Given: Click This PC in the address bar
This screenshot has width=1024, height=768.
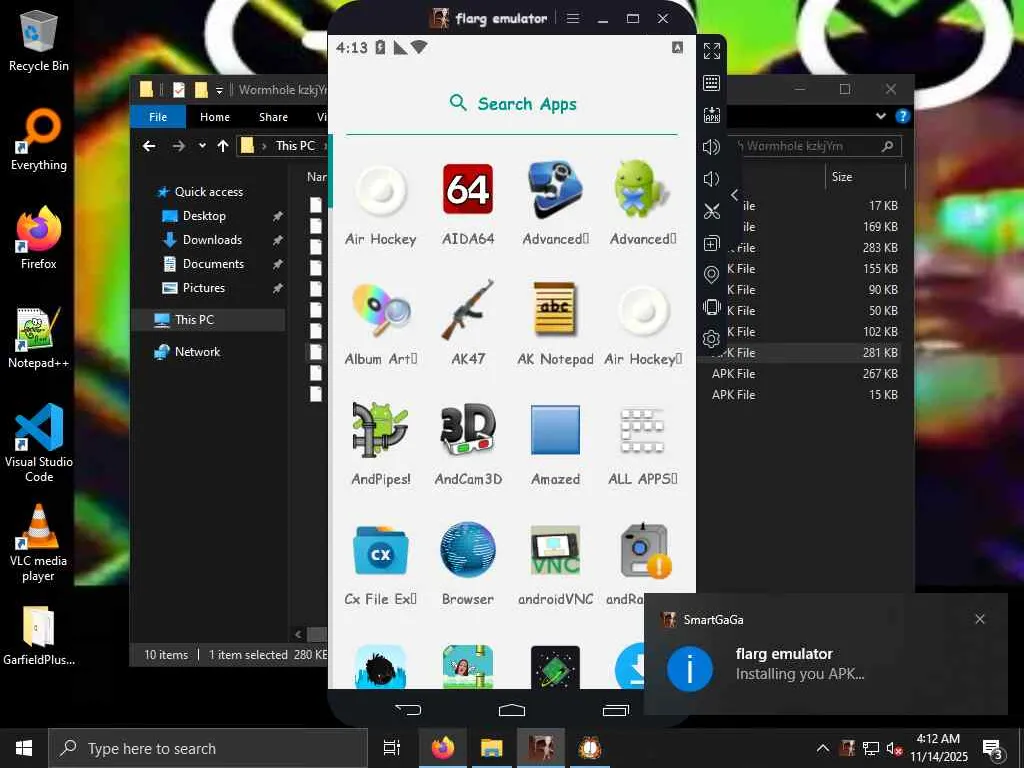Looking at the screenshot, I should [x=295, y=146].
